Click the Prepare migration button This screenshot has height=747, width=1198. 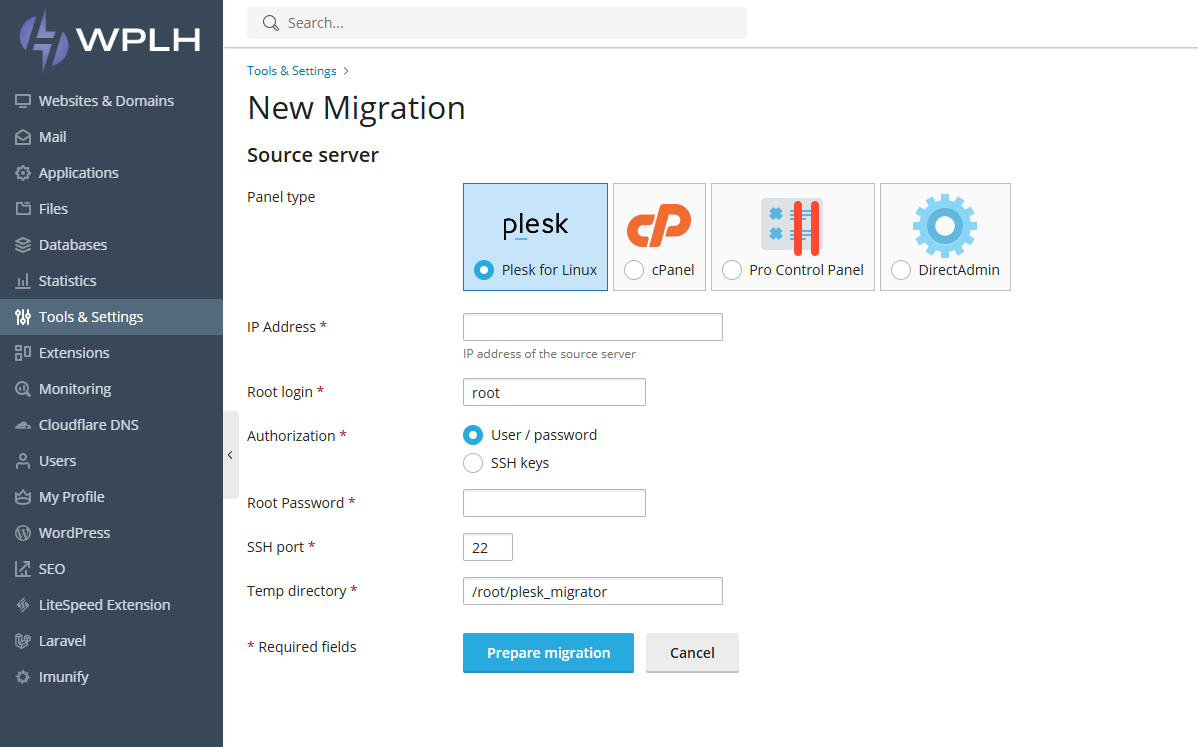pos(548,653)
